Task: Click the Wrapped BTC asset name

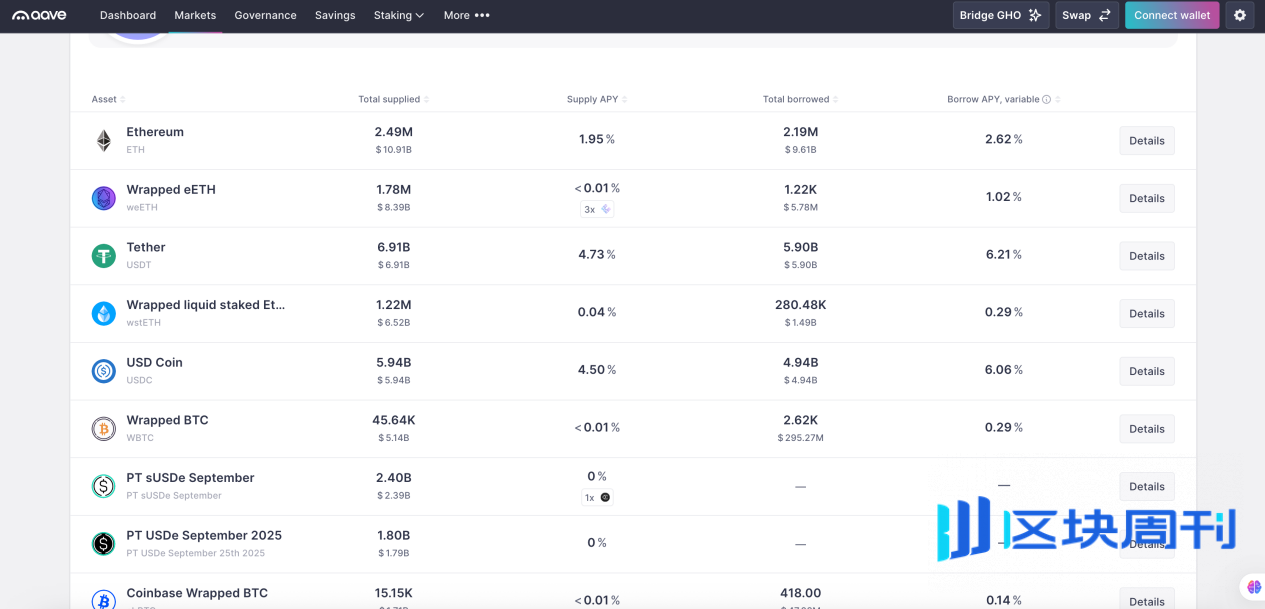Action: pyautogui.click(x=167, y=420)
